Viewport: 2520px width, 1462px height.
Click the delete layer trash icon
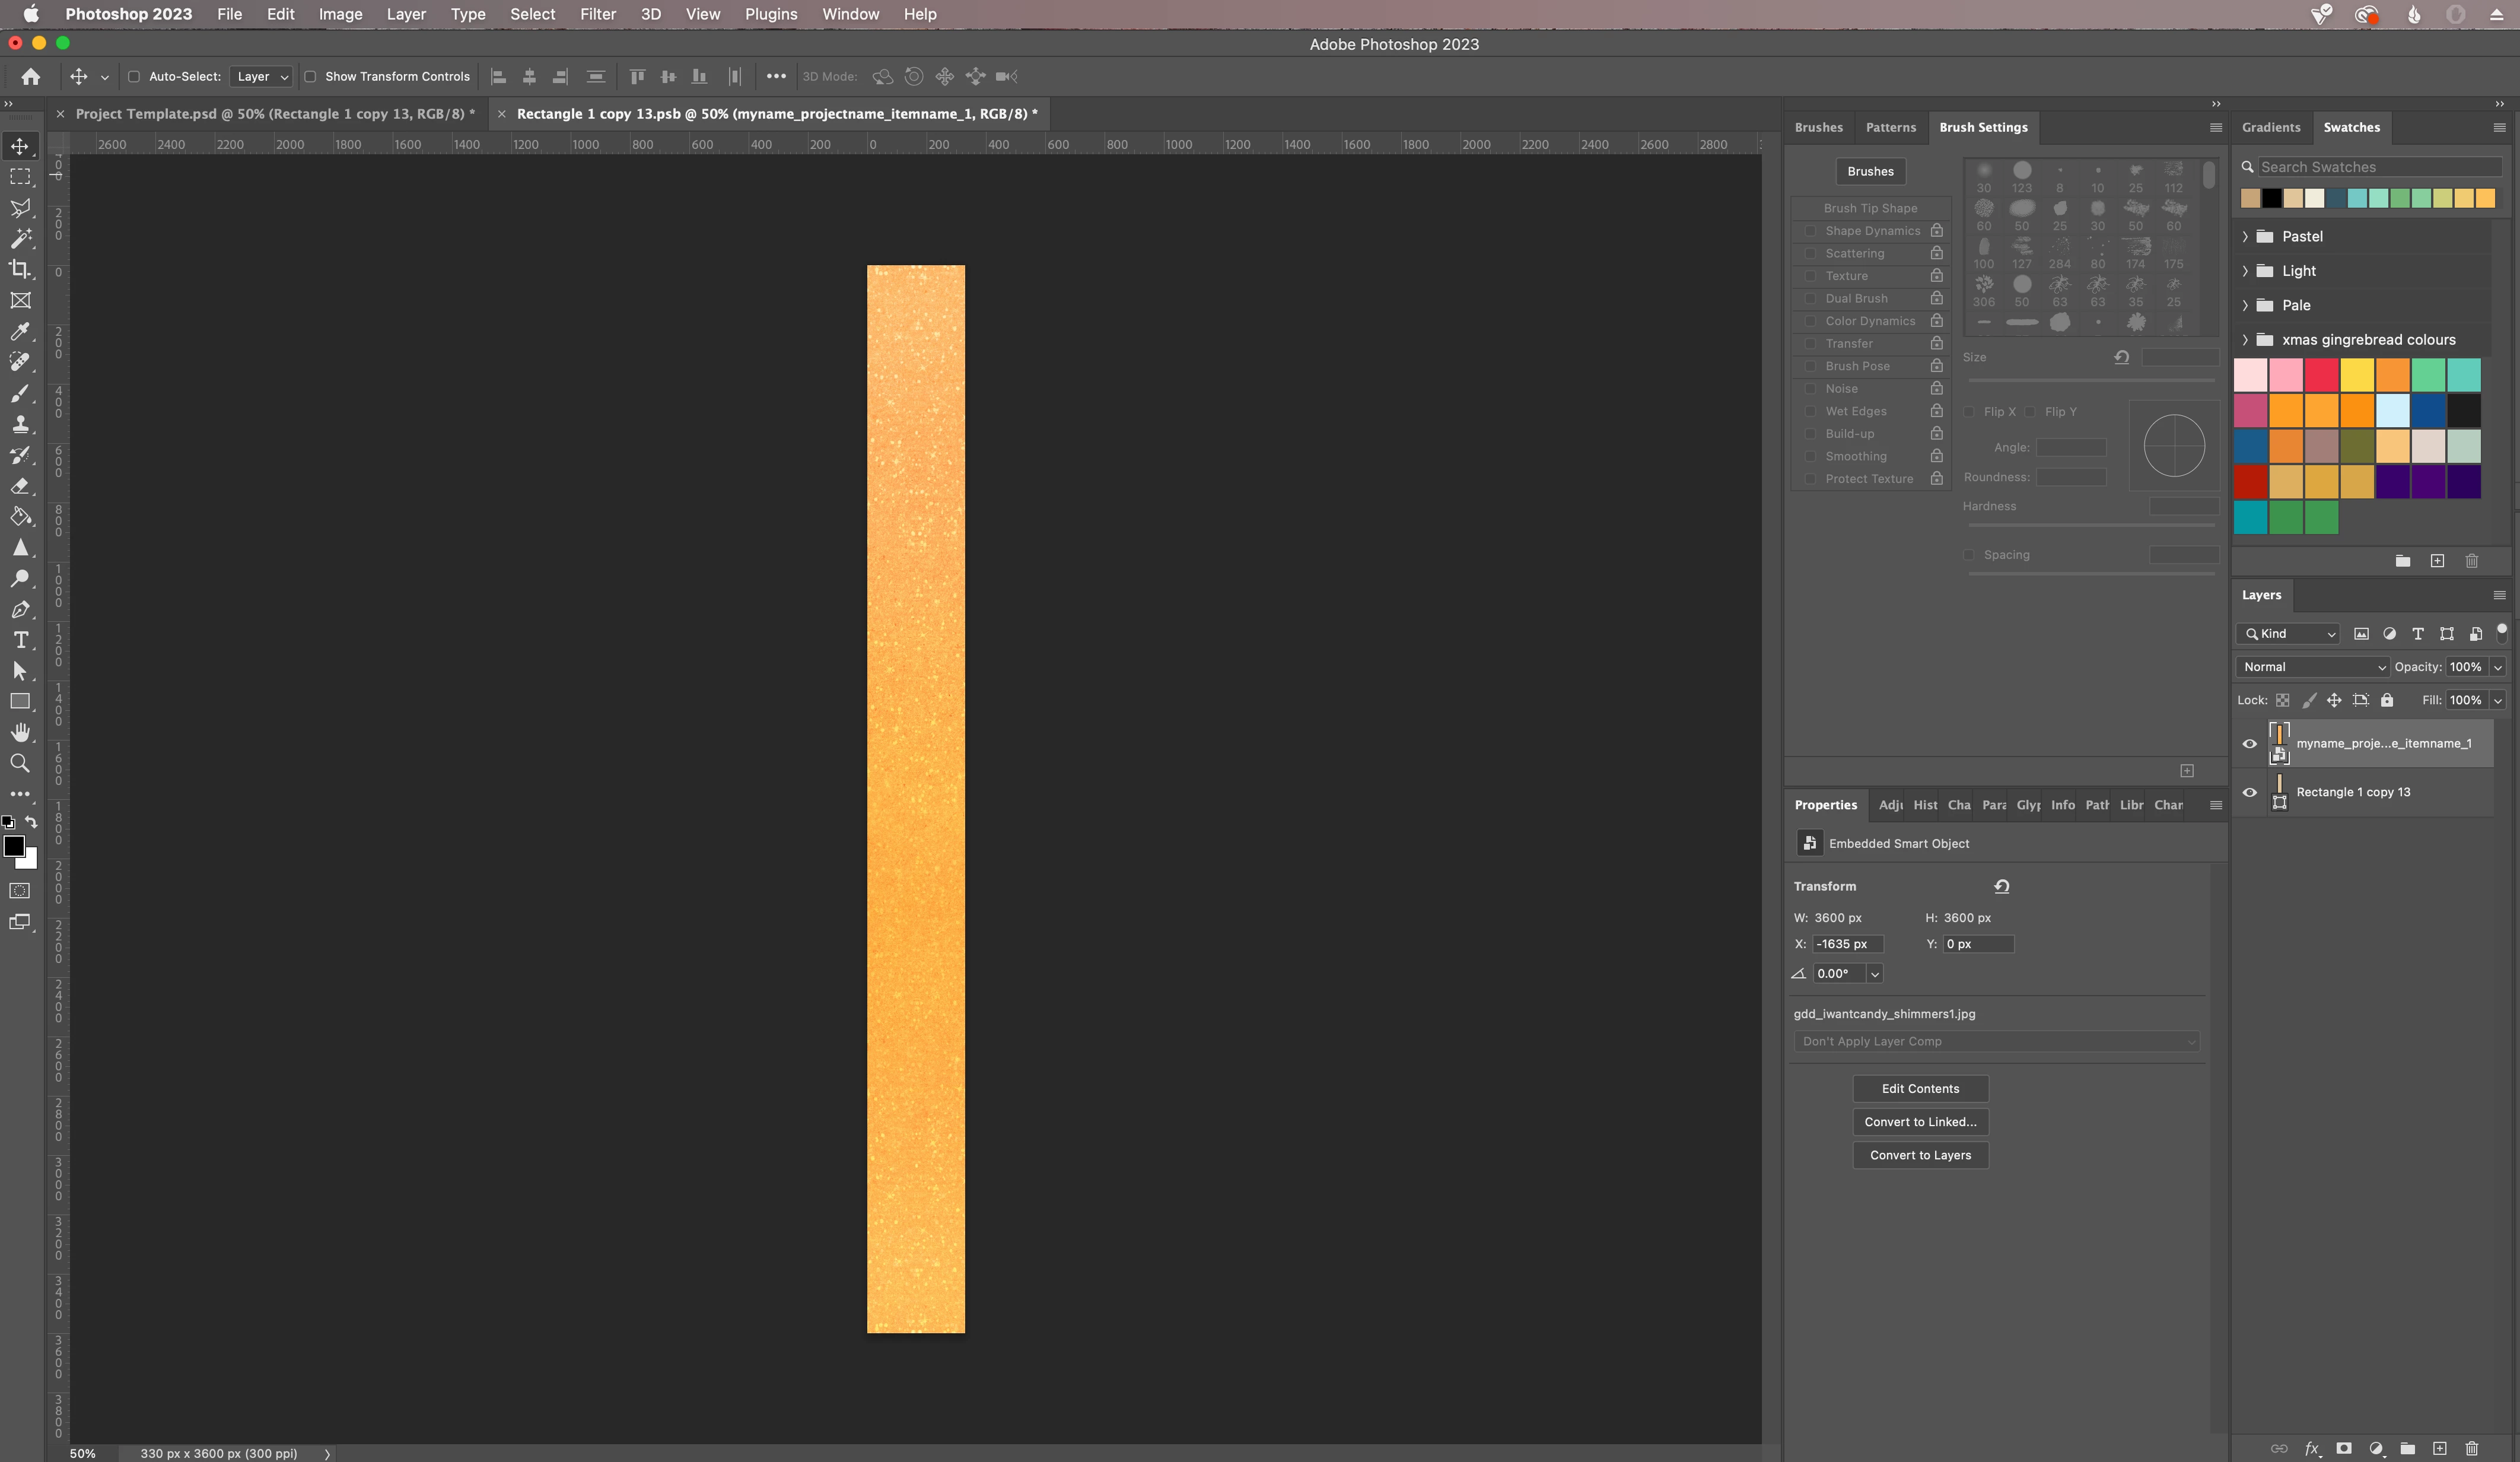click(2471, 1448)
